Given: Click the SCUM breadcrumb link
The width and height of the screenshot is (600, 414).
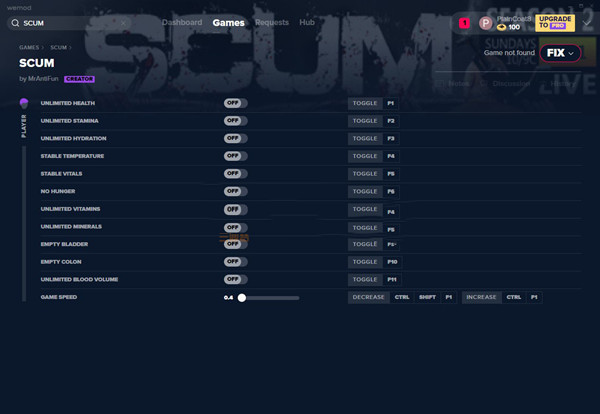Looking at the screenshot, I should click(x=59, y=47).
